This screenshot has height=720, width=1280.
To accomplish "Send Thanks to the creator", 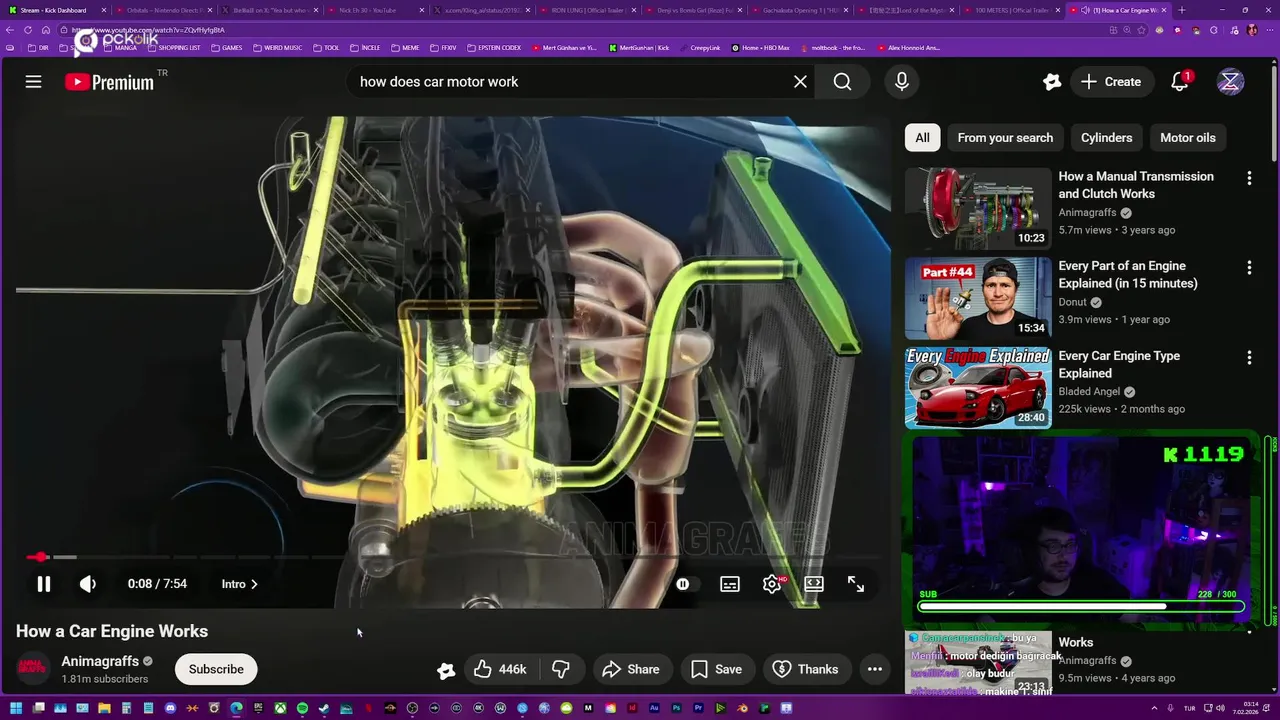I will coord(806,669).
